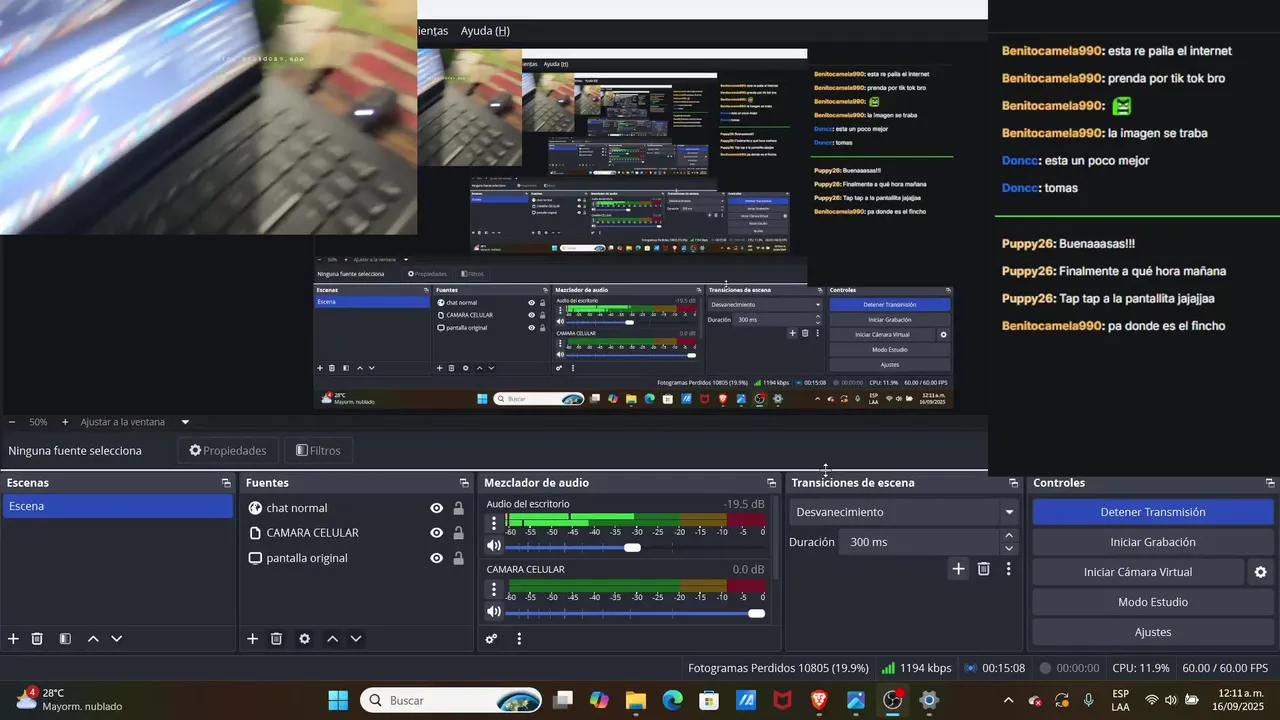
Task: Open OBS Studio taskbar icon
Action: [892, 701]
